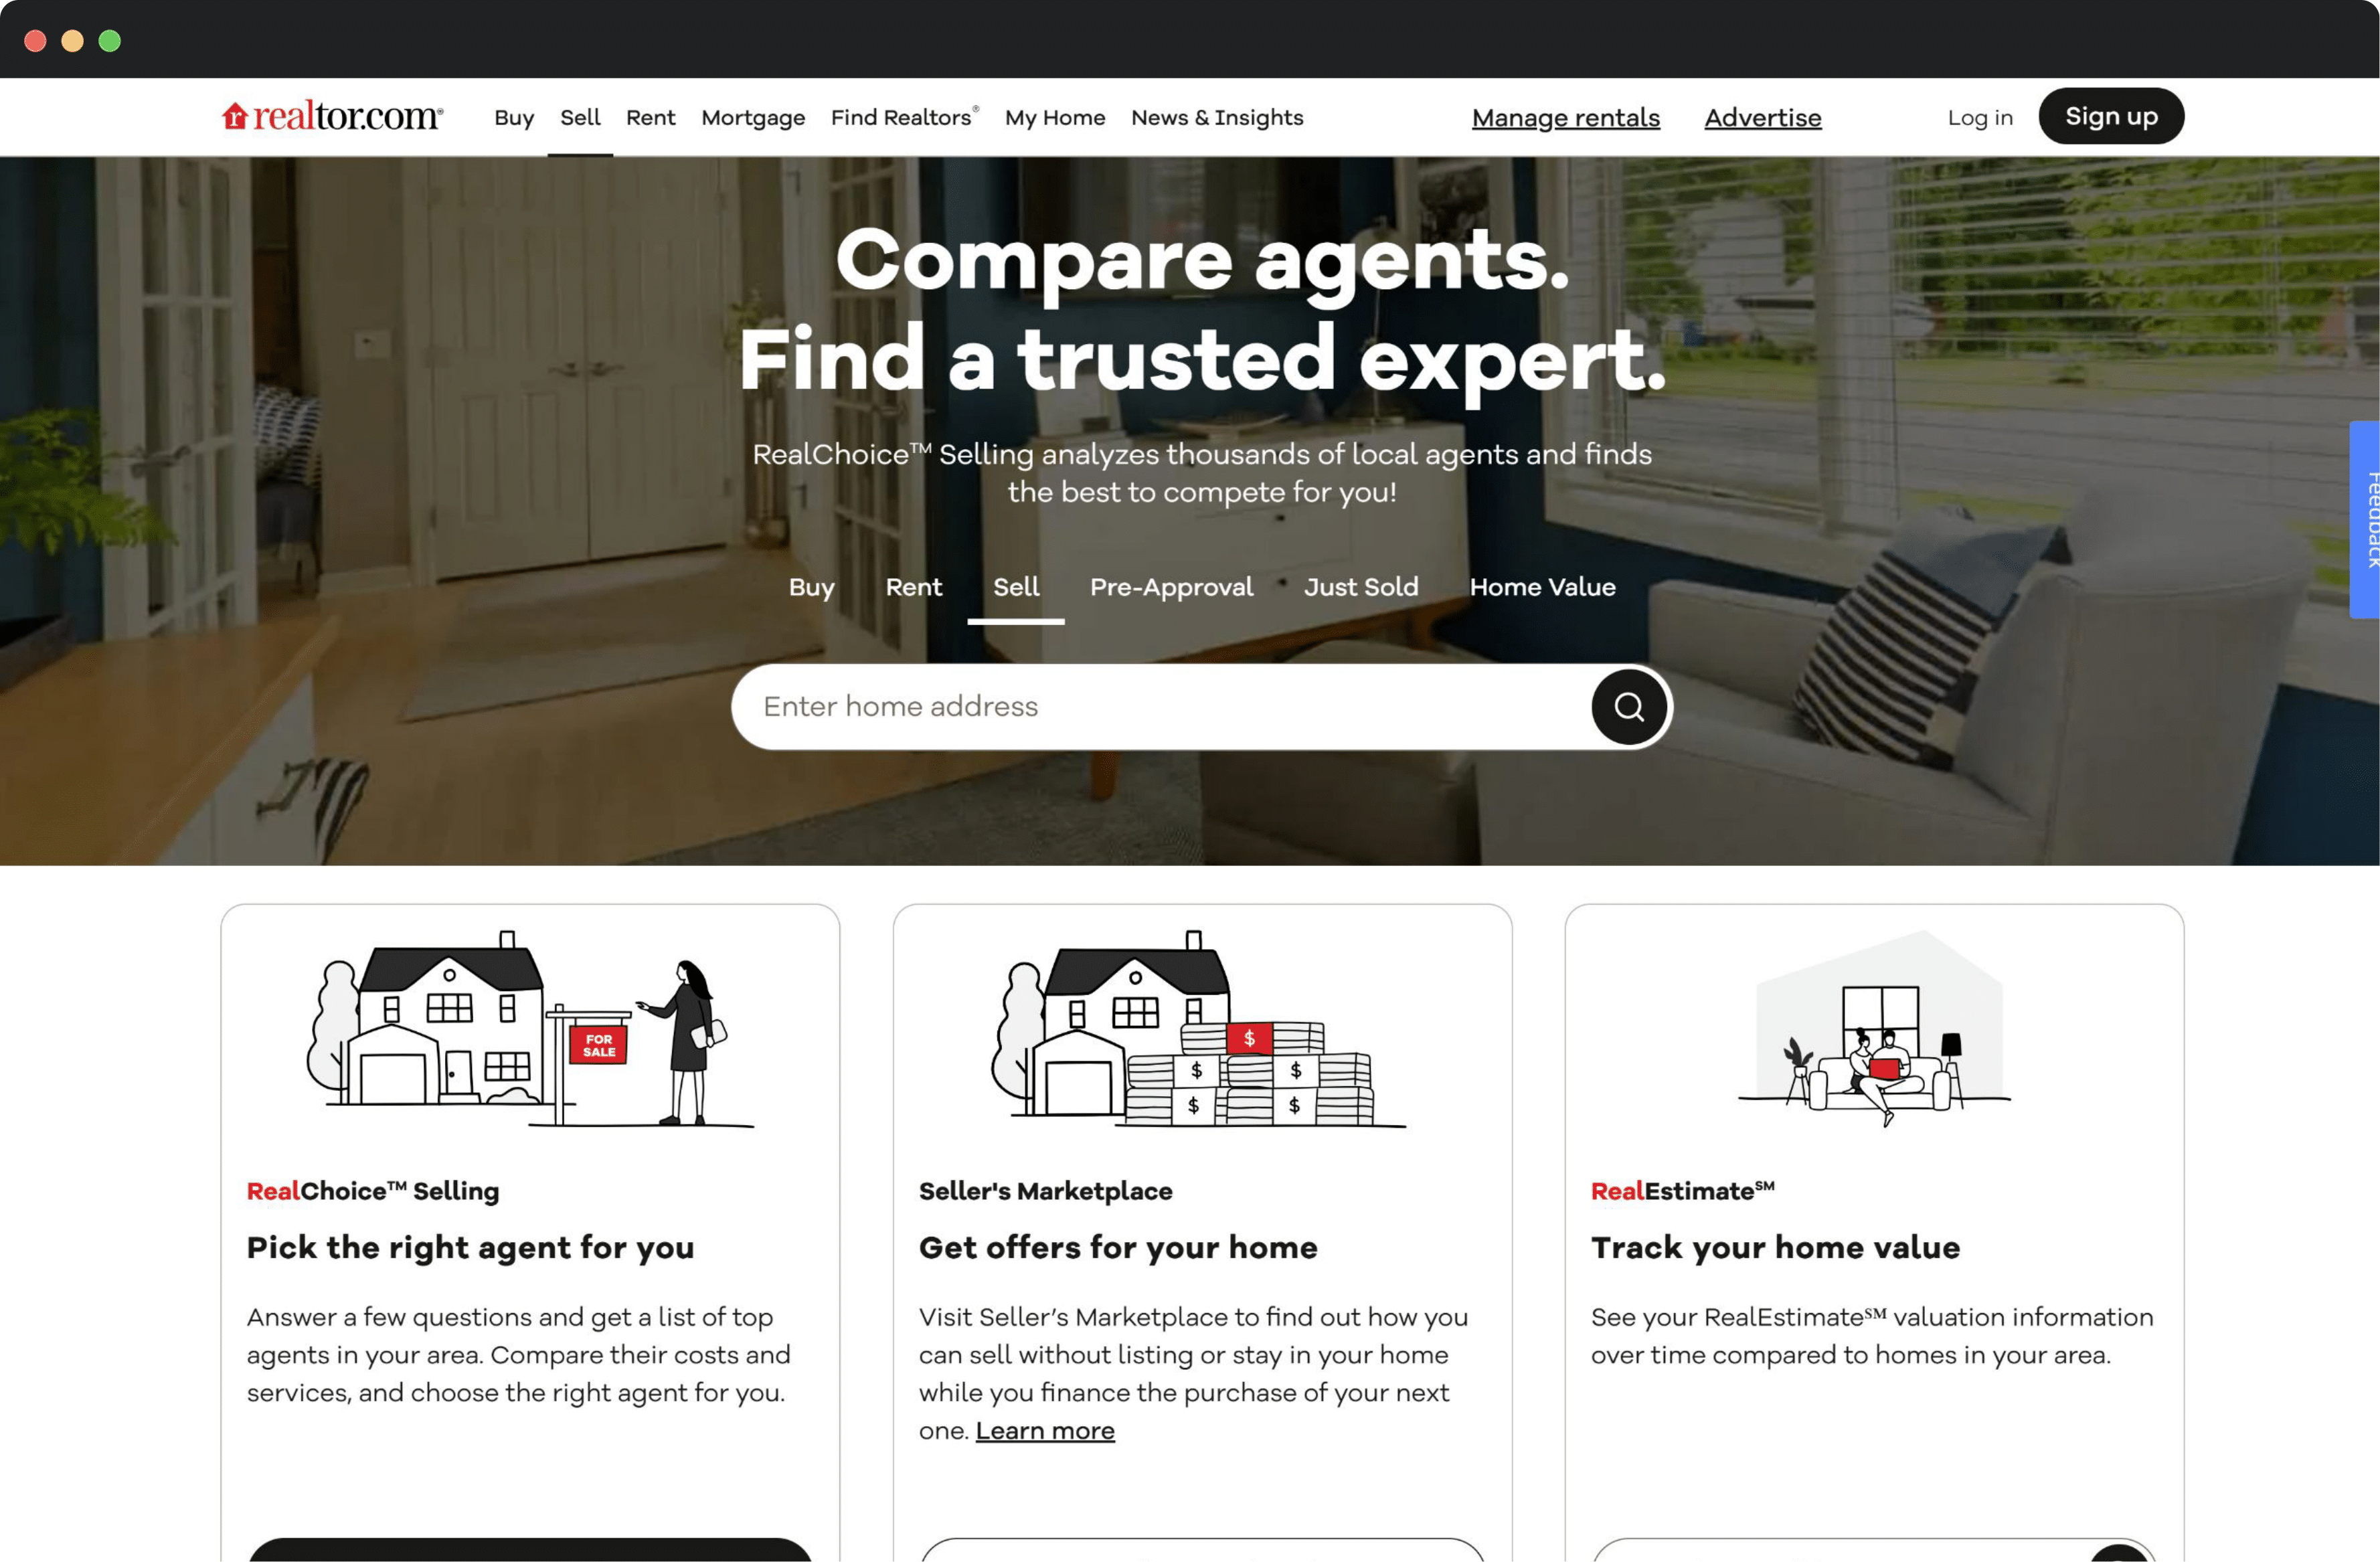Click the Learn more link in Seller's Marketplace
Screen dimensions: 2380x1562
tap(1044, 1427)
